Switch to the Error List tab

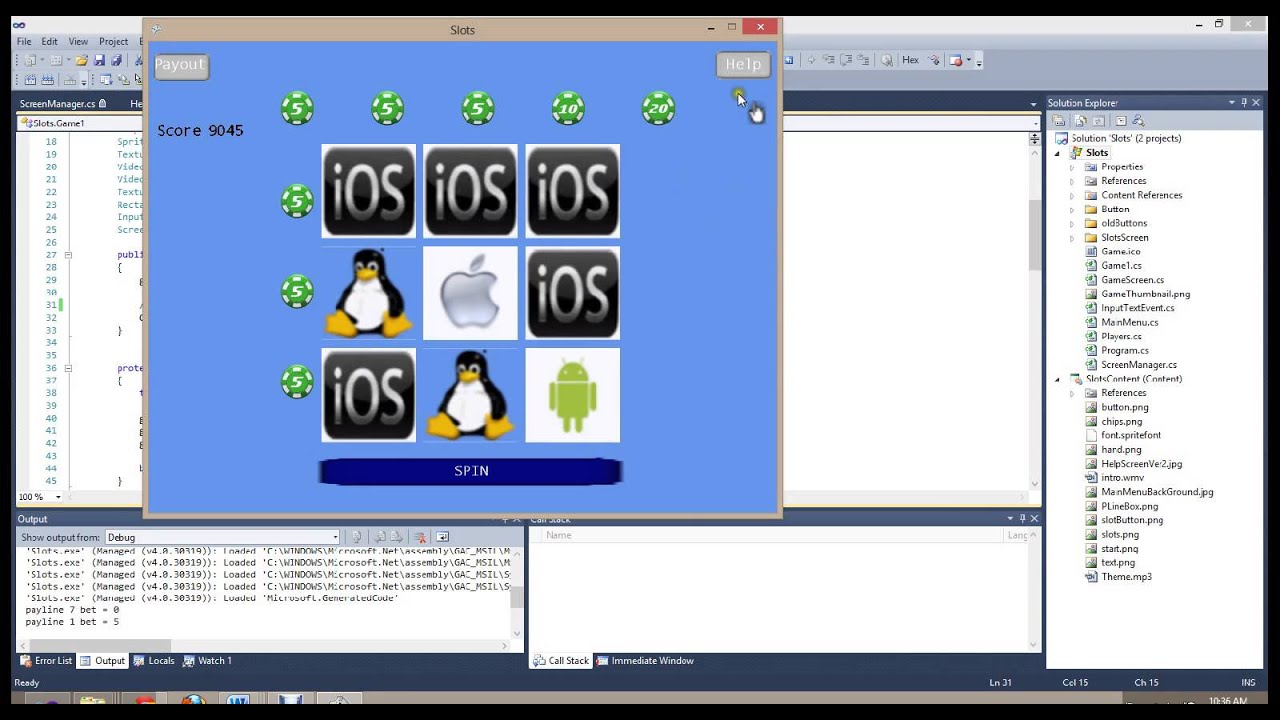46,660
